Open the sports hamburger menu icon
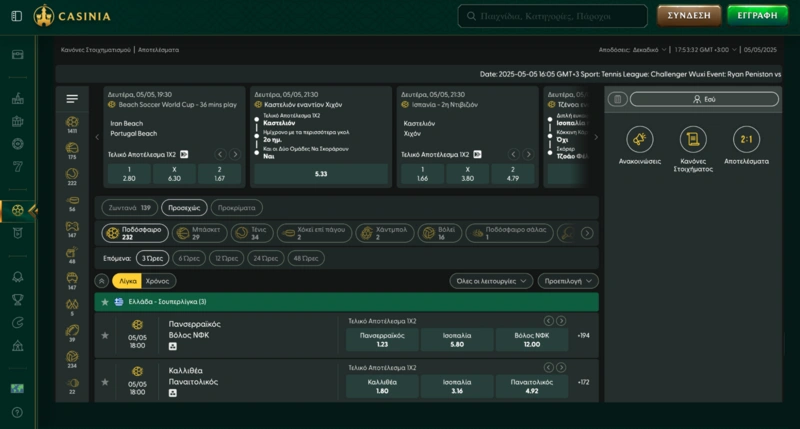The height and width of the screenshot is (429, 800). point(72,98)
